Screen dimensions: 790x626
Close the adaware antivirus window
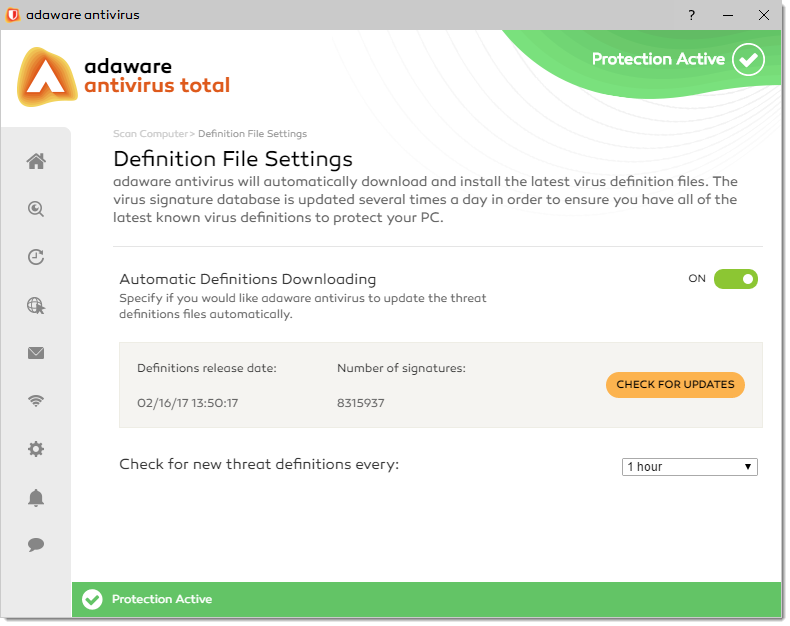pyautogui.click(x=764, y=15)
